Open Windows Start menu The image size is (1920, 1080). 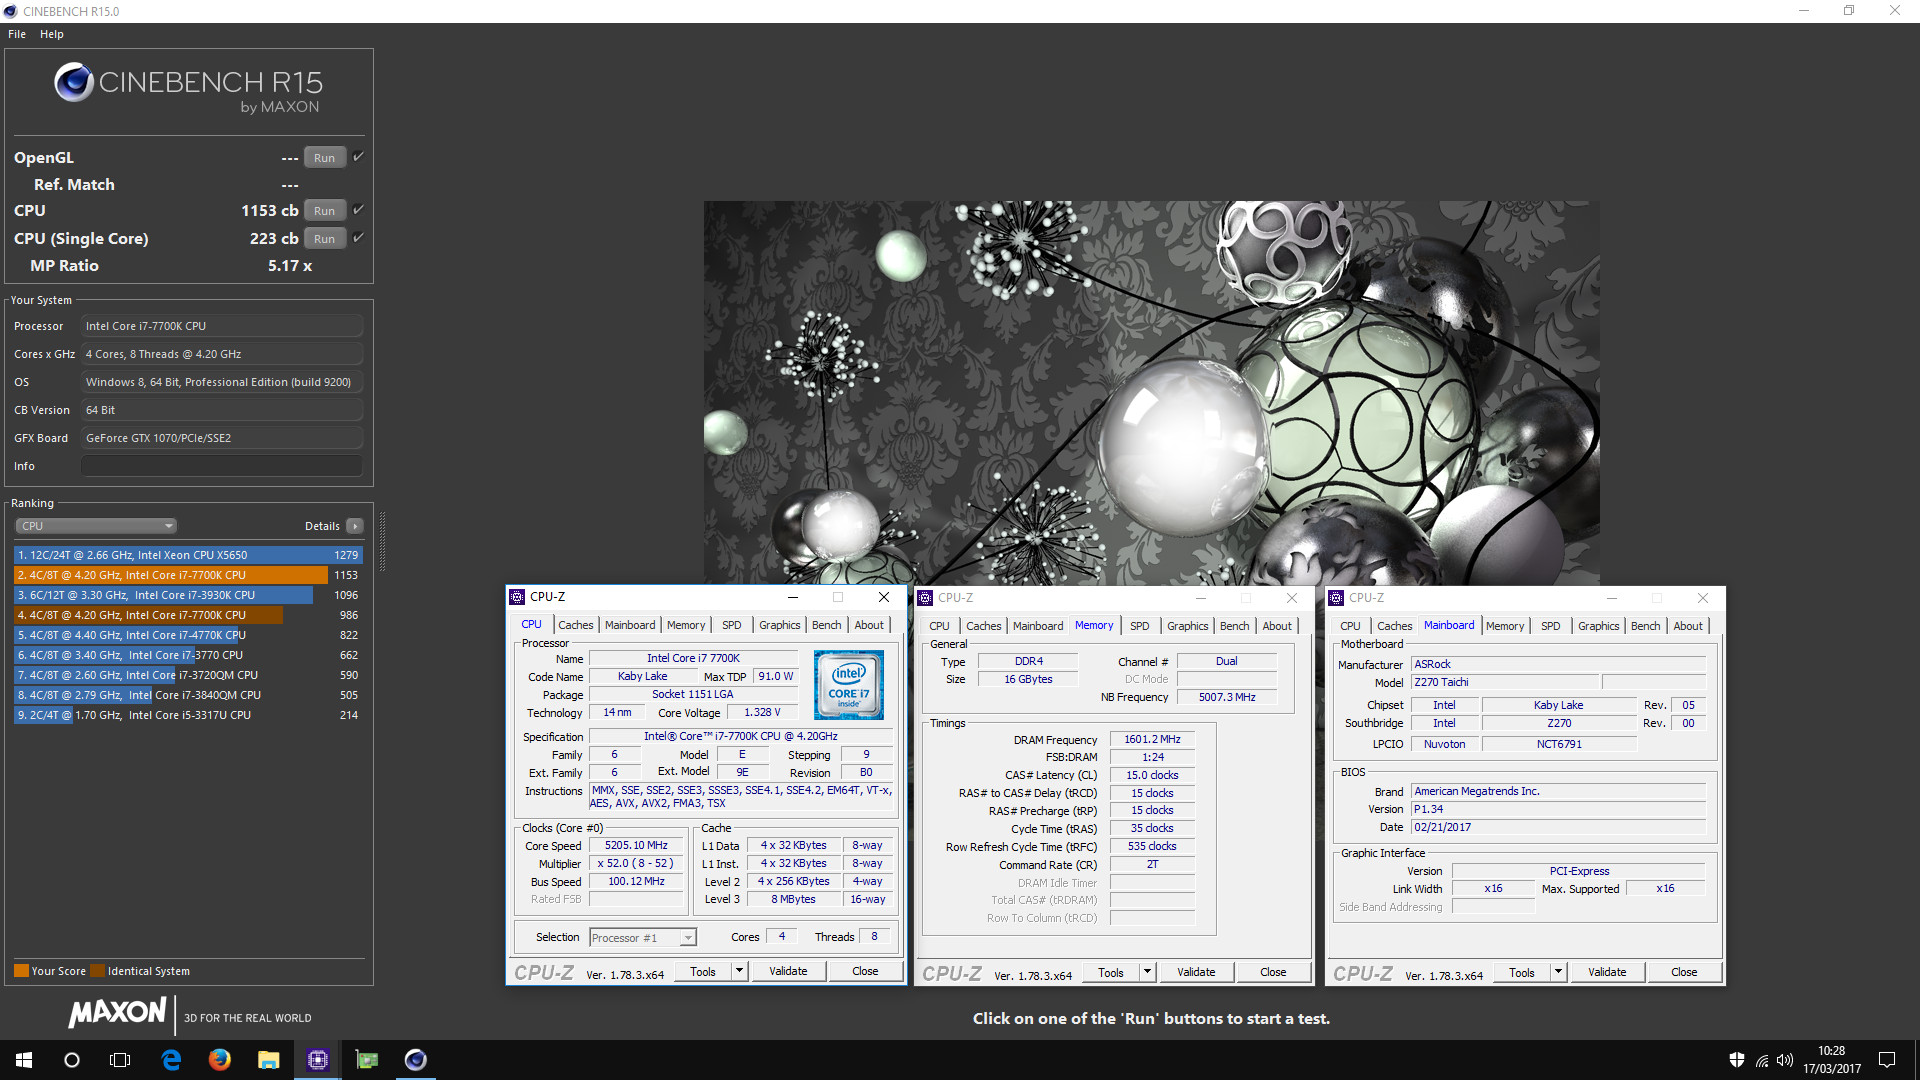[x=24, y=1060]
